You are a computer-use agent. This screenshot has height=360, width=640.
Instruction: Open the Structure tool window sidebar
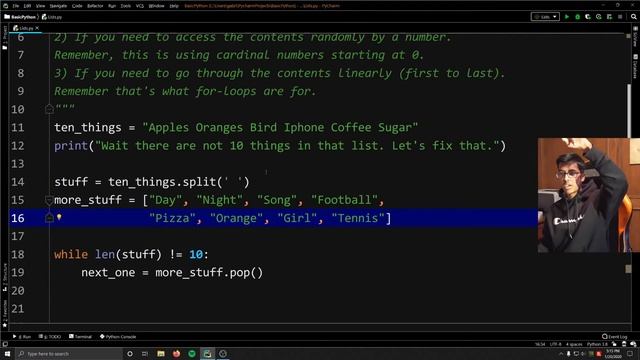(4, 277)
